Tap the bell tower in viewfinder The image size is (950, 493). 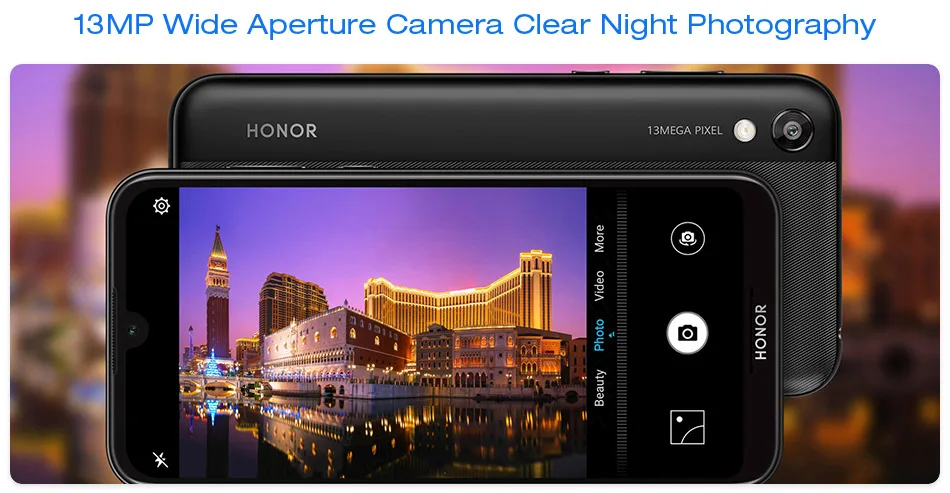click(x=217, y=293)
